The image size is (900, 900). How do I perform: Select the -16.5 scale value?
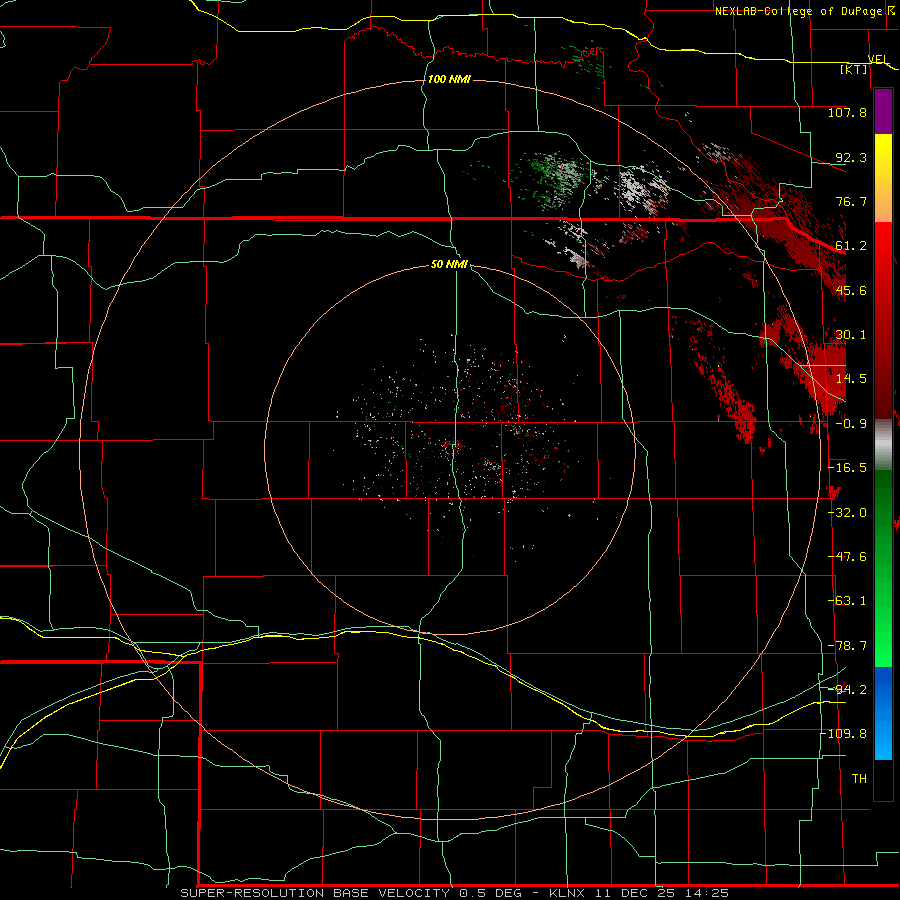(847, 468)
